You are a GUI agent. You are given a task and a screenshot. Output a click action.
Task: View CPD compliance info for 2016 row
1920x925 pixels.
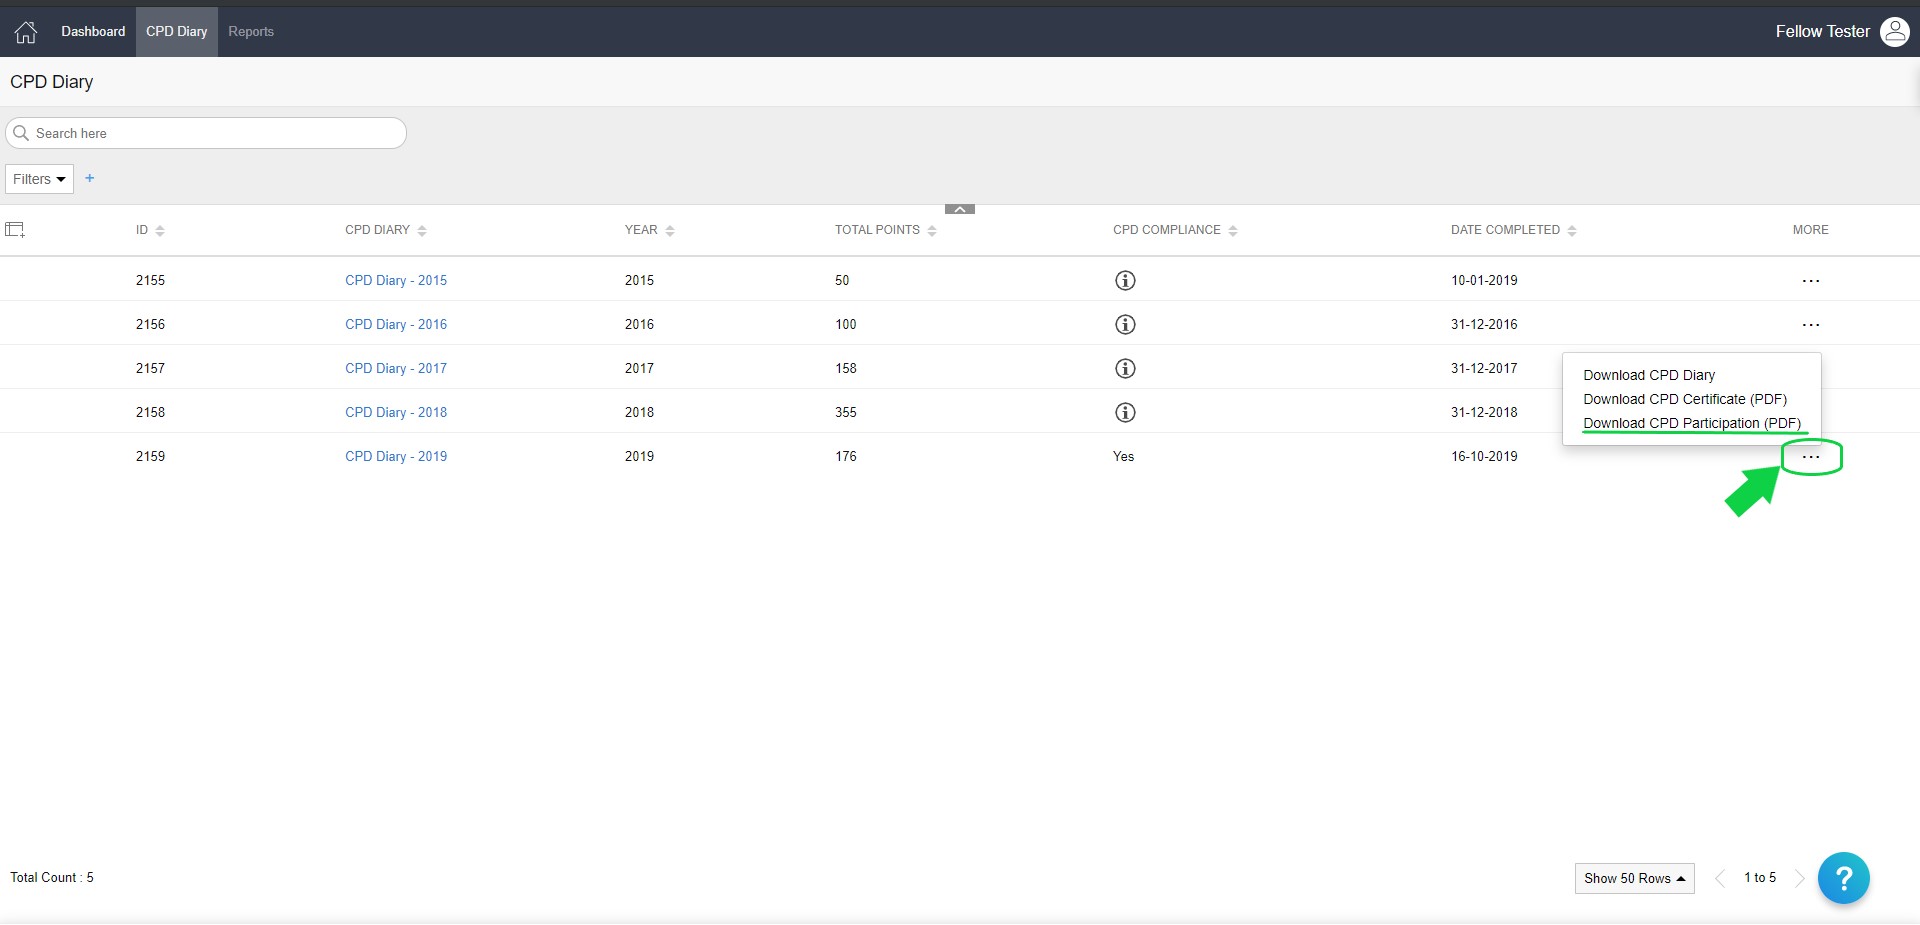(x=1125, y=325)
